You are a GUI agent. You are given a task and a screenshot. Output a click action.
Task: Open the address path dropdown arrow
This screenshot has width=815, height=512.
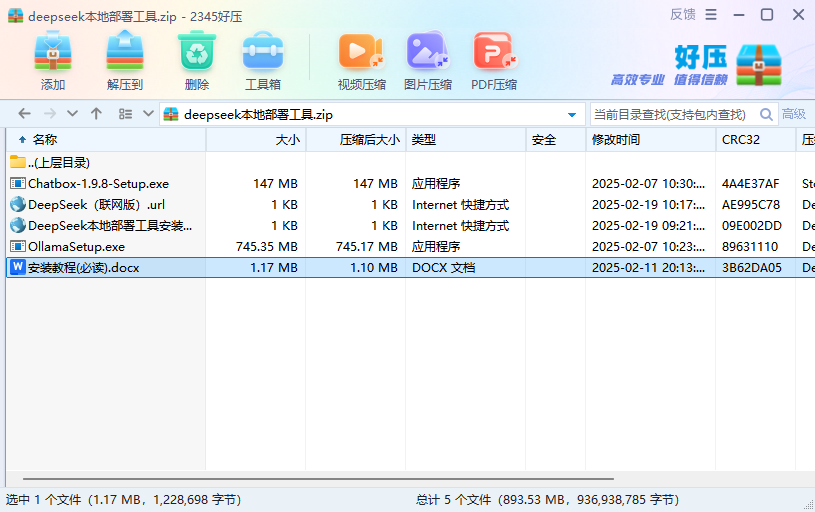[x=572, y=115]
